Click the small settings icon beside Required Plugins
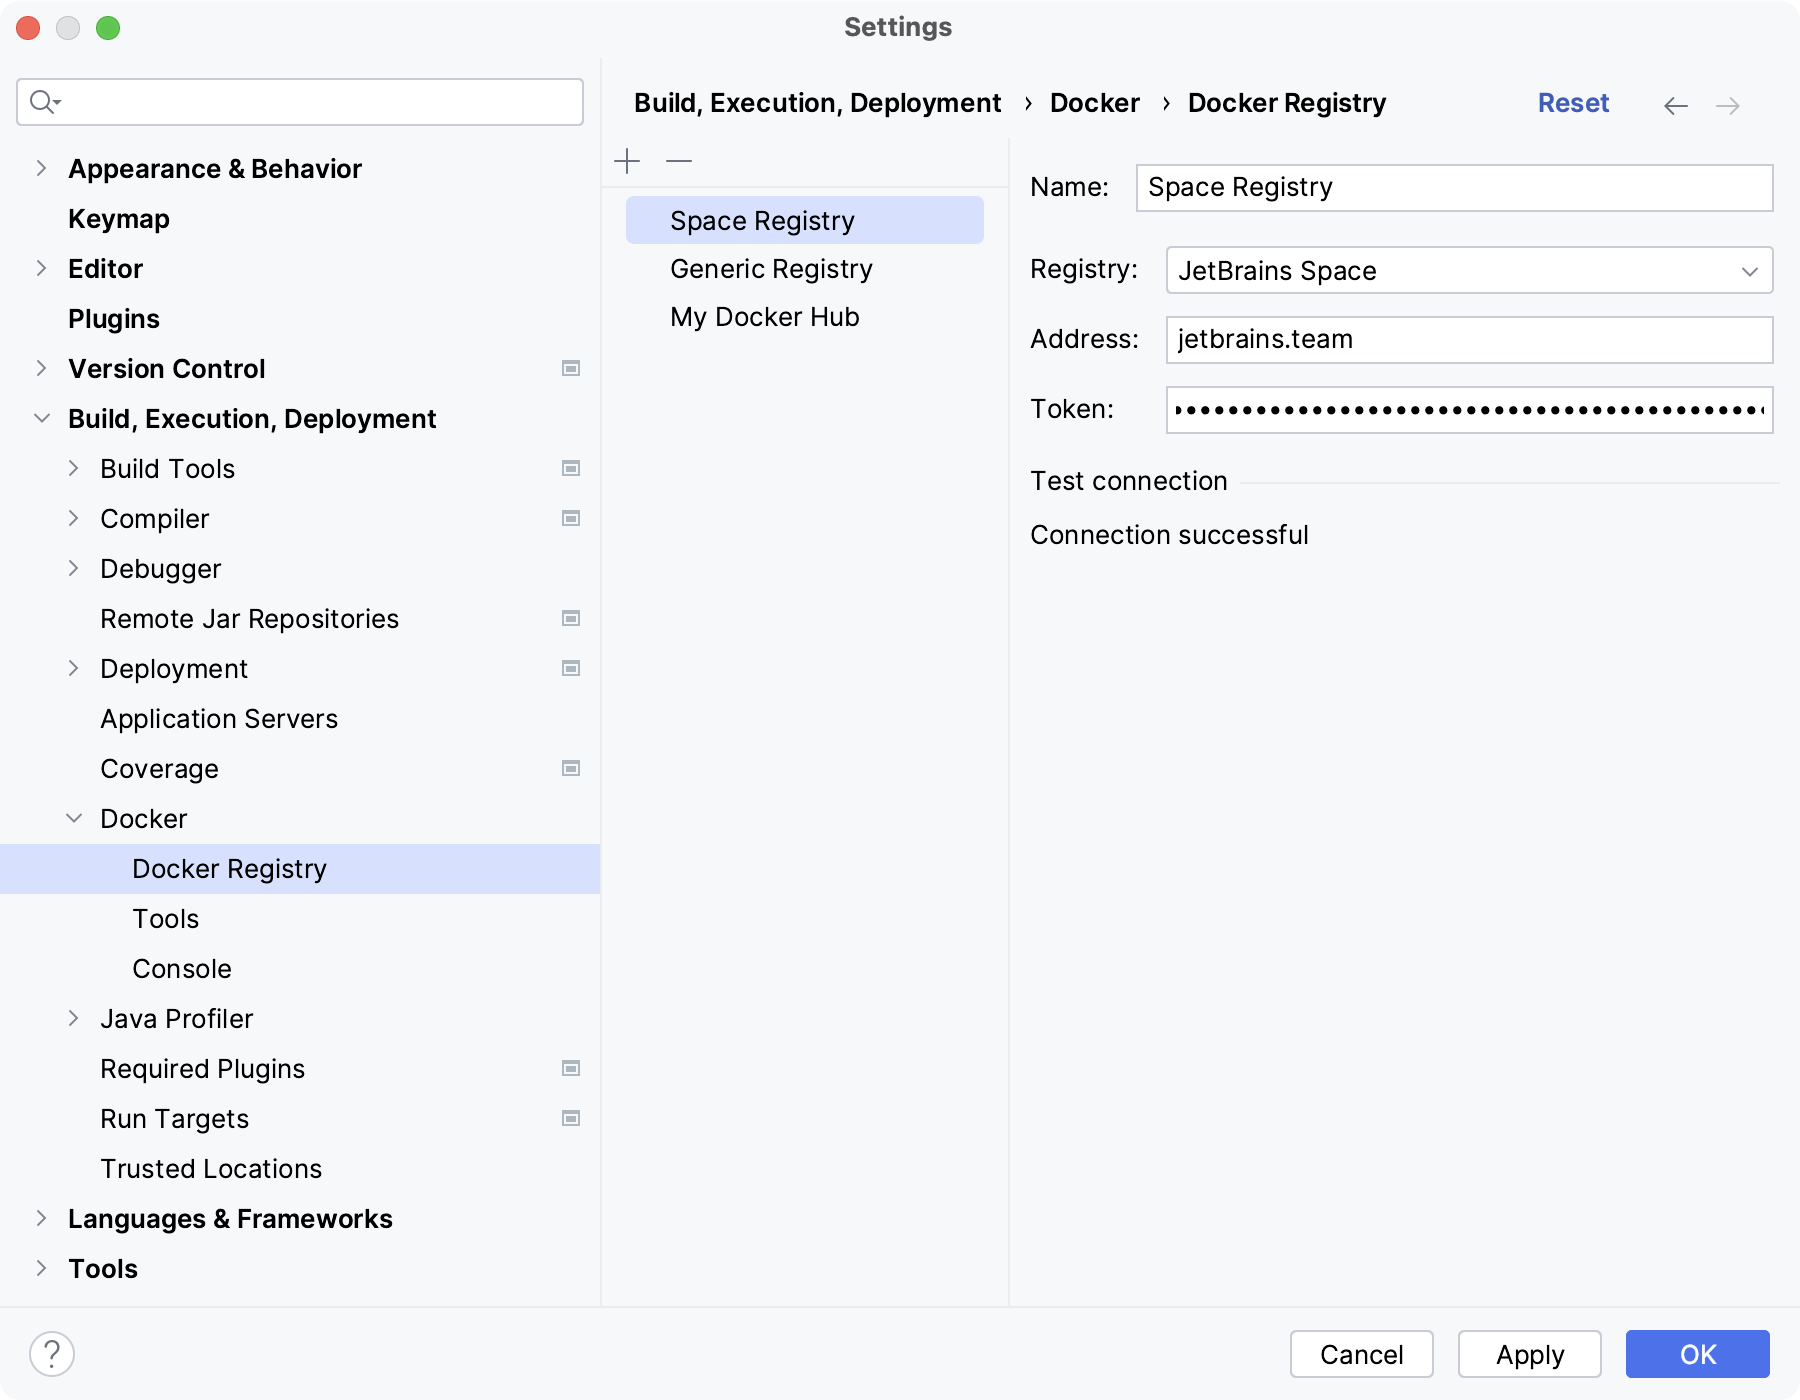Screen dimensions: 1800x1400 (570, 1068)
